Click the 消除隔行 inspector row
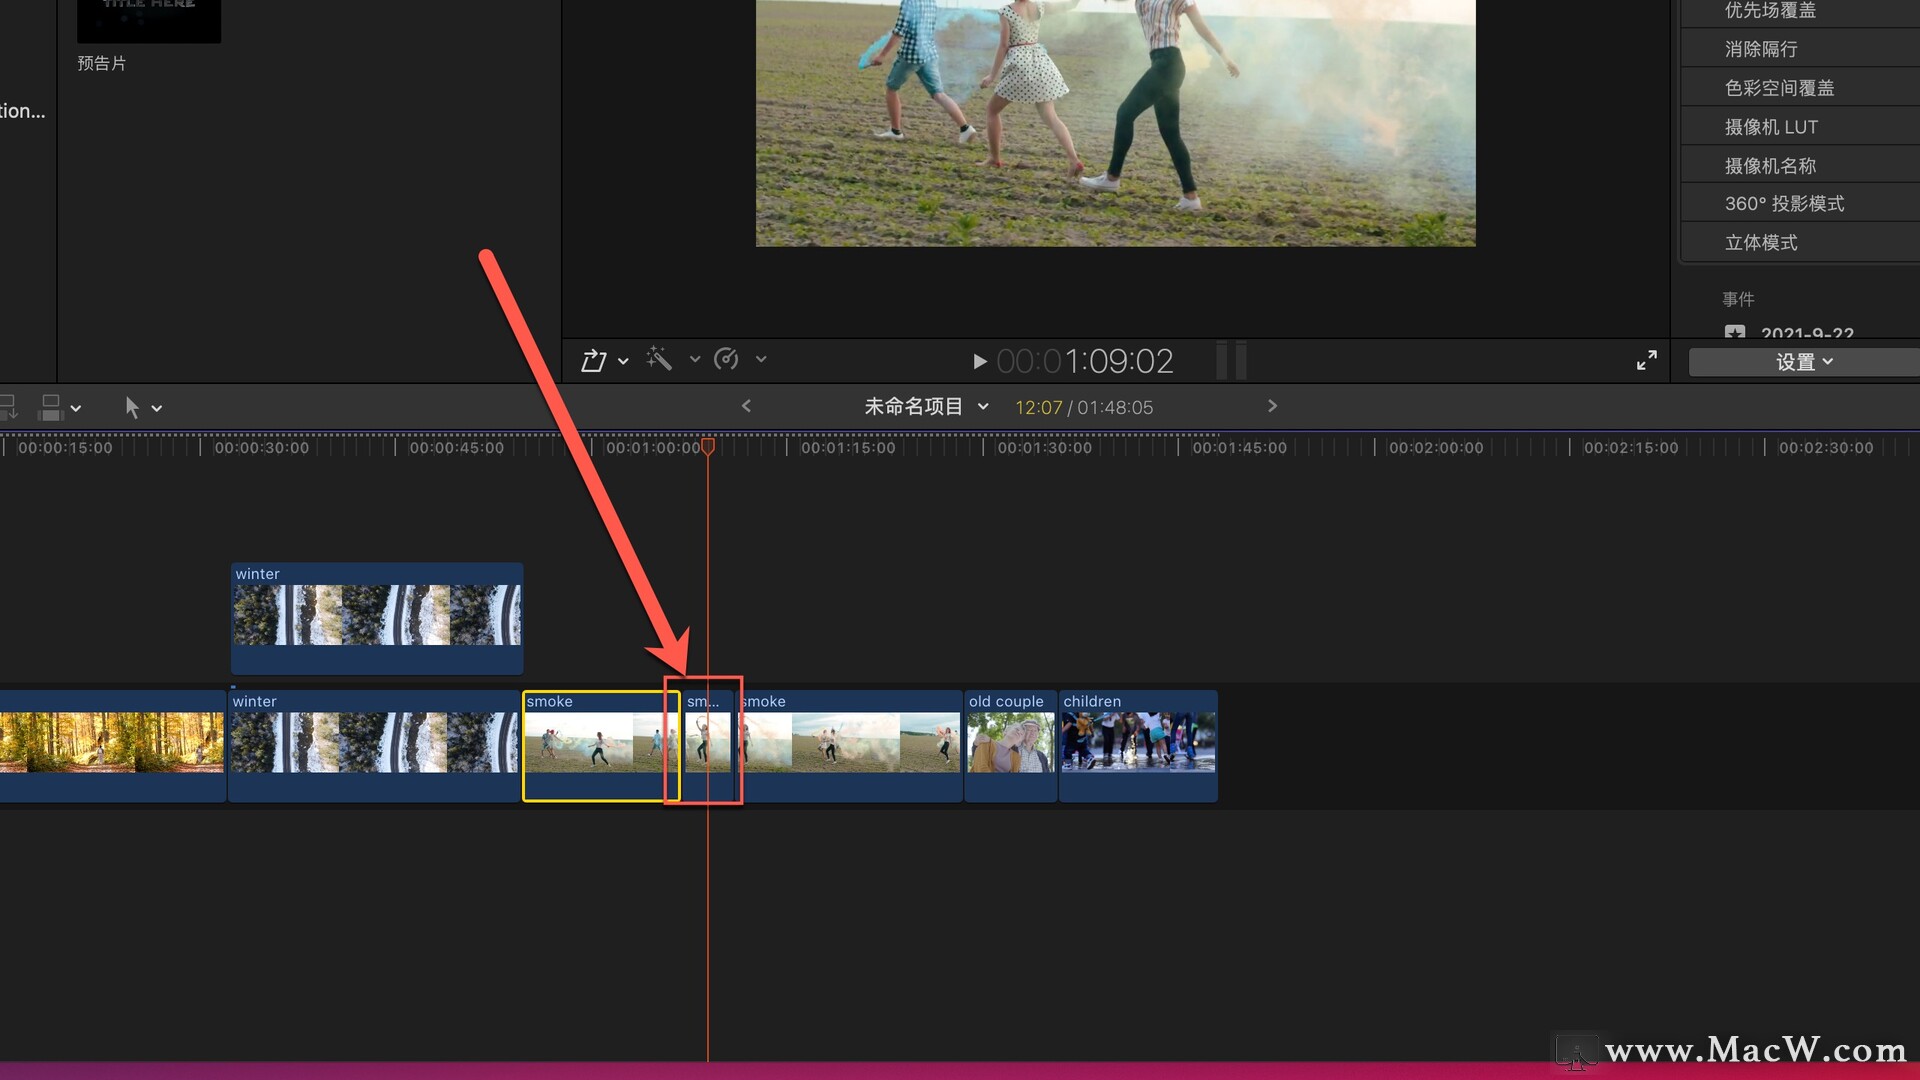 coord(1800,49)
